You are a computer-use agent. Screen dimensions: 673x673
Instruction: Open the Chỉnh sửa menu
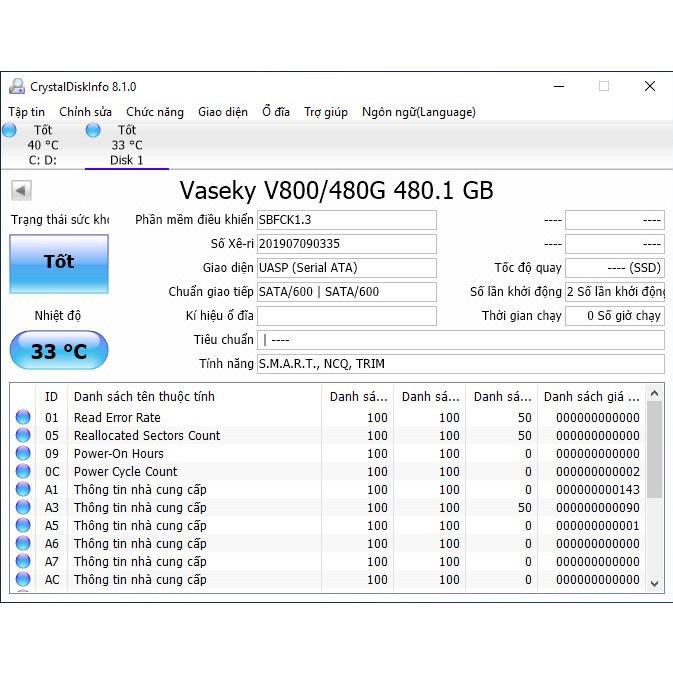(x=85, y=112)
